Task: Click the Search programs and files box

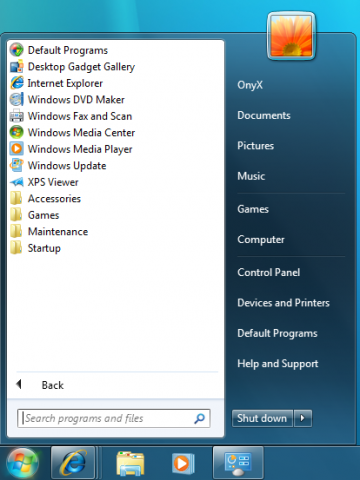Action: click(113, 418)
